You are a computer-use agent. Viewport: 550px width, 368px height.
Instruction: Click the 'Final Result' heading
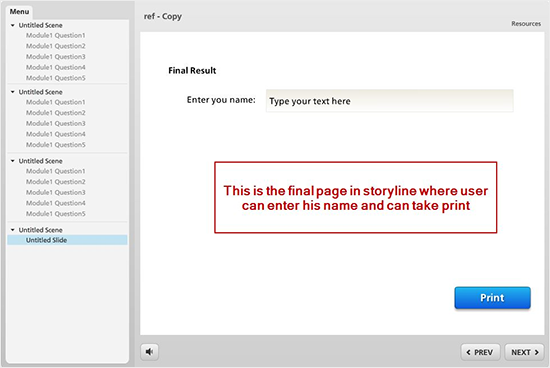click(x=192, y=71)
